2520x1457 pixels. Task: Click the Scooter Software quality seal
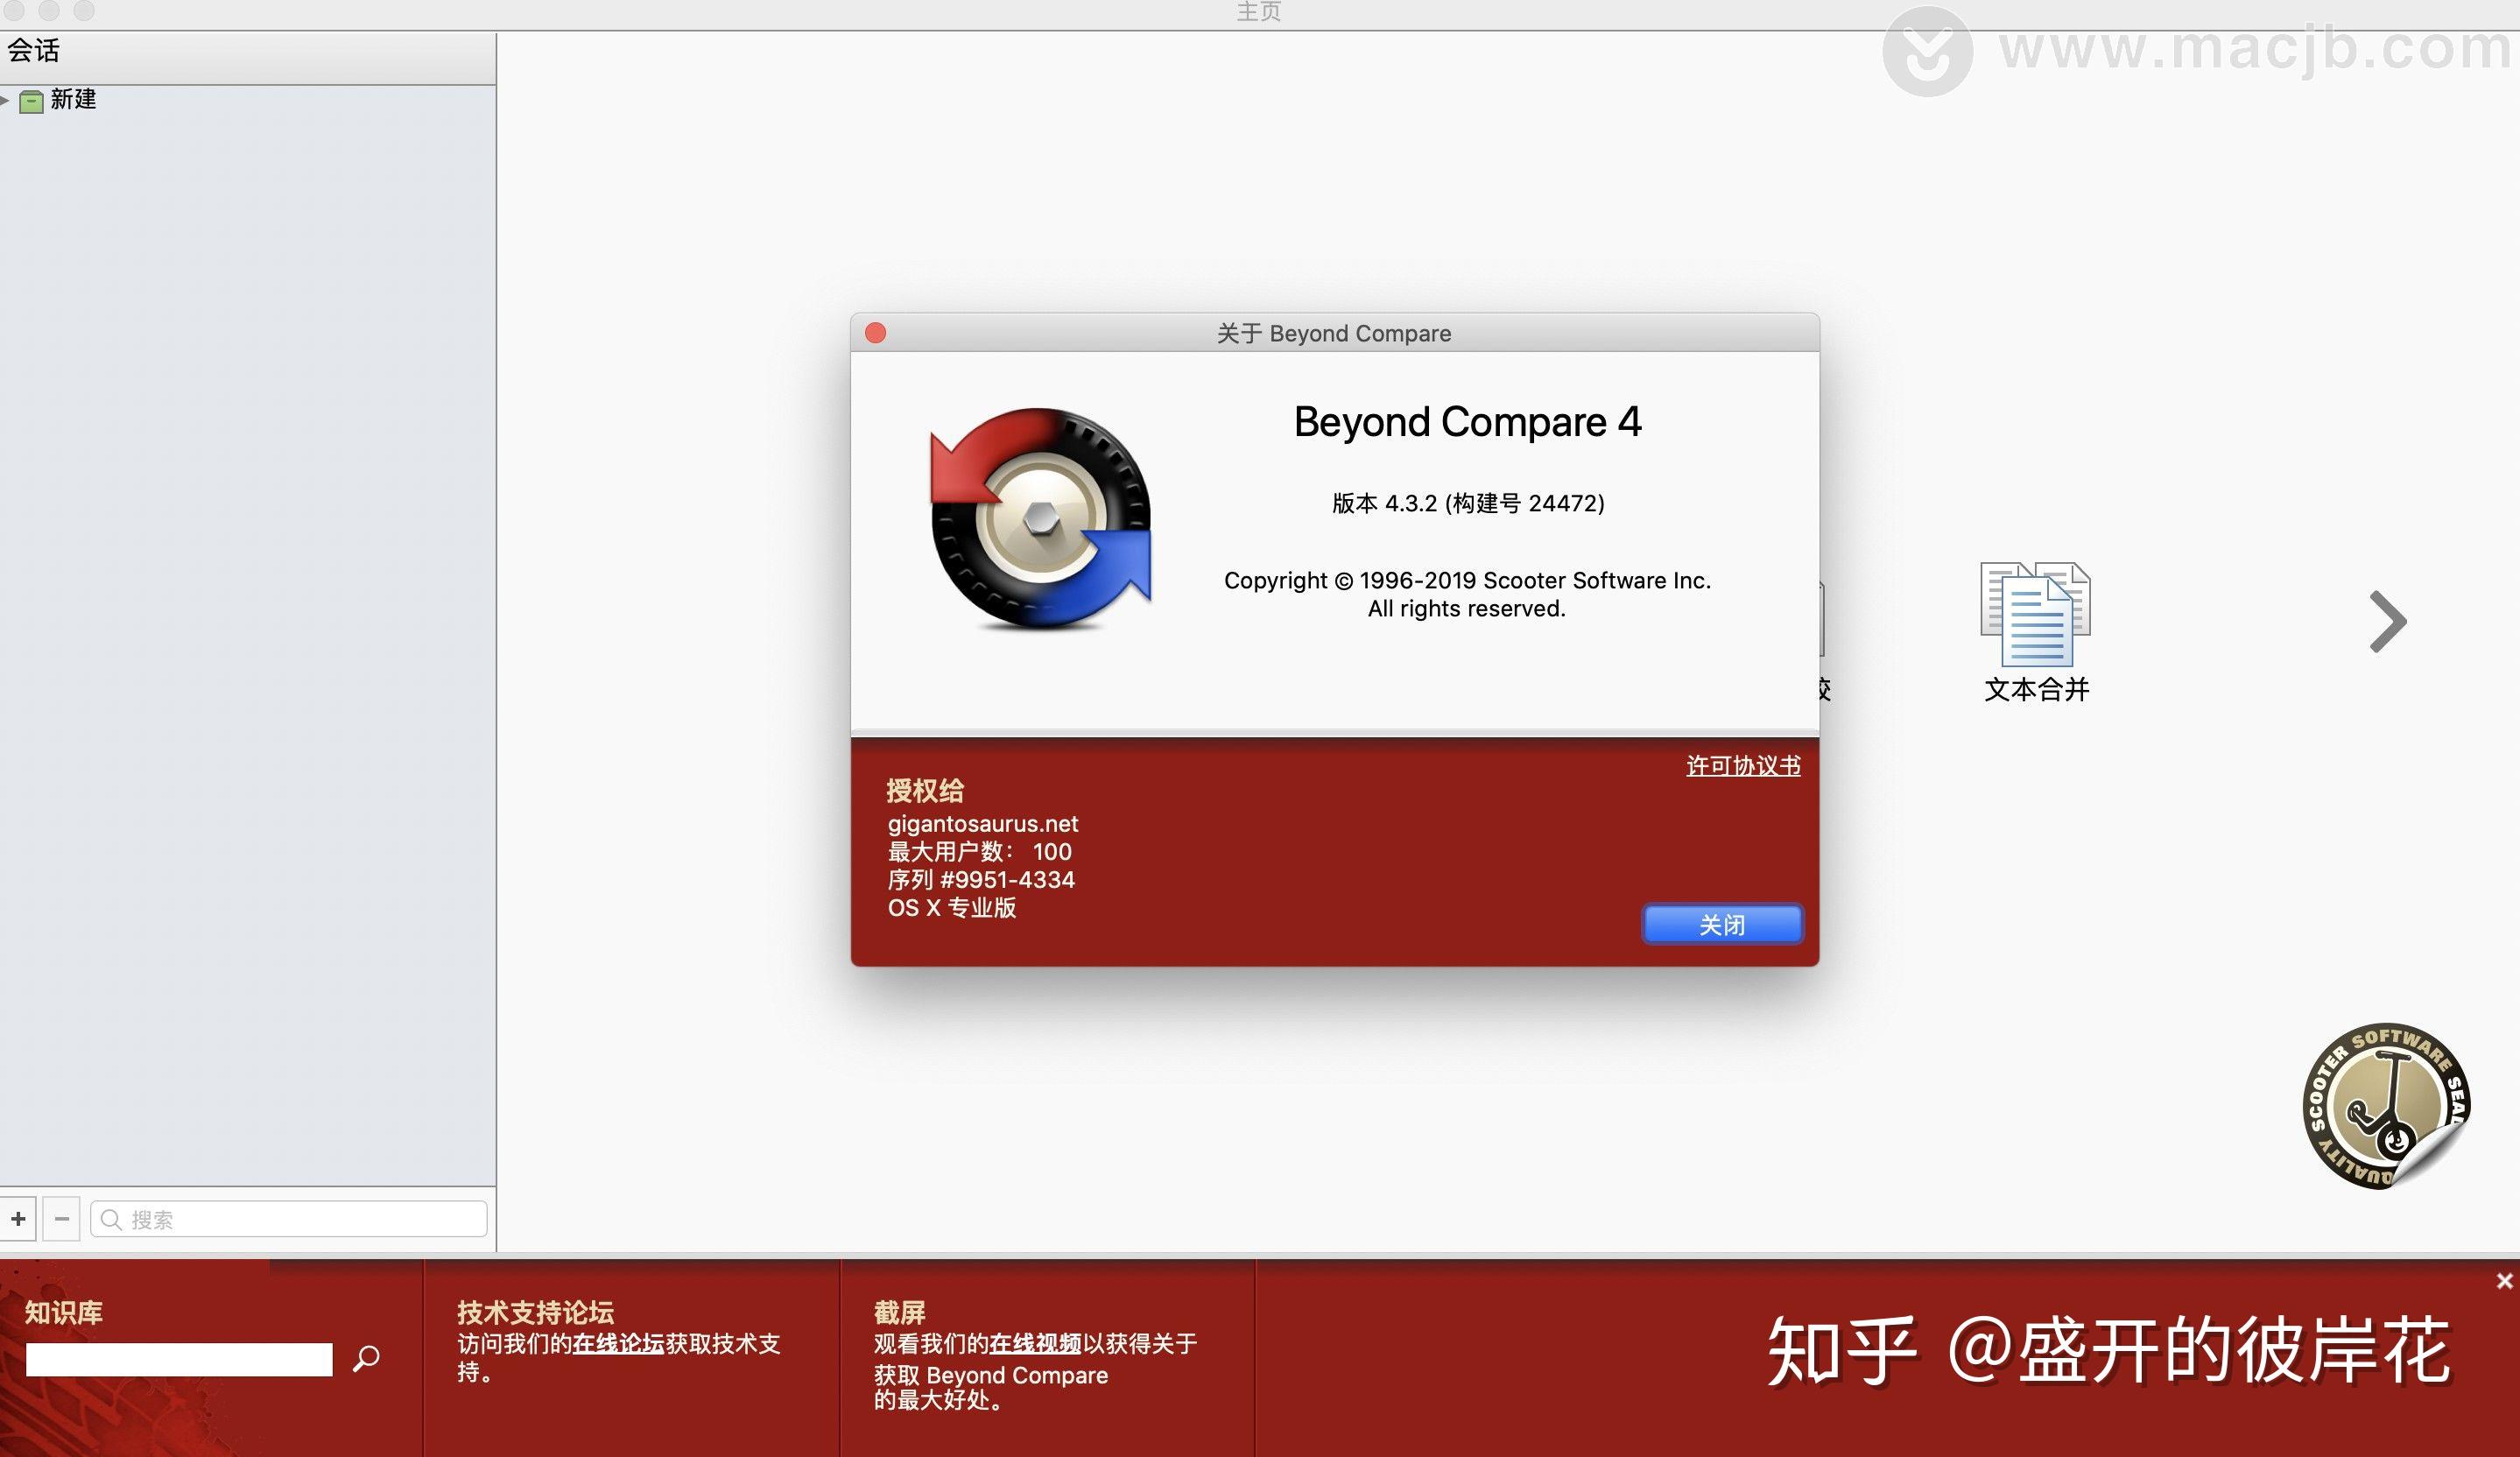pos(2386,1106)
